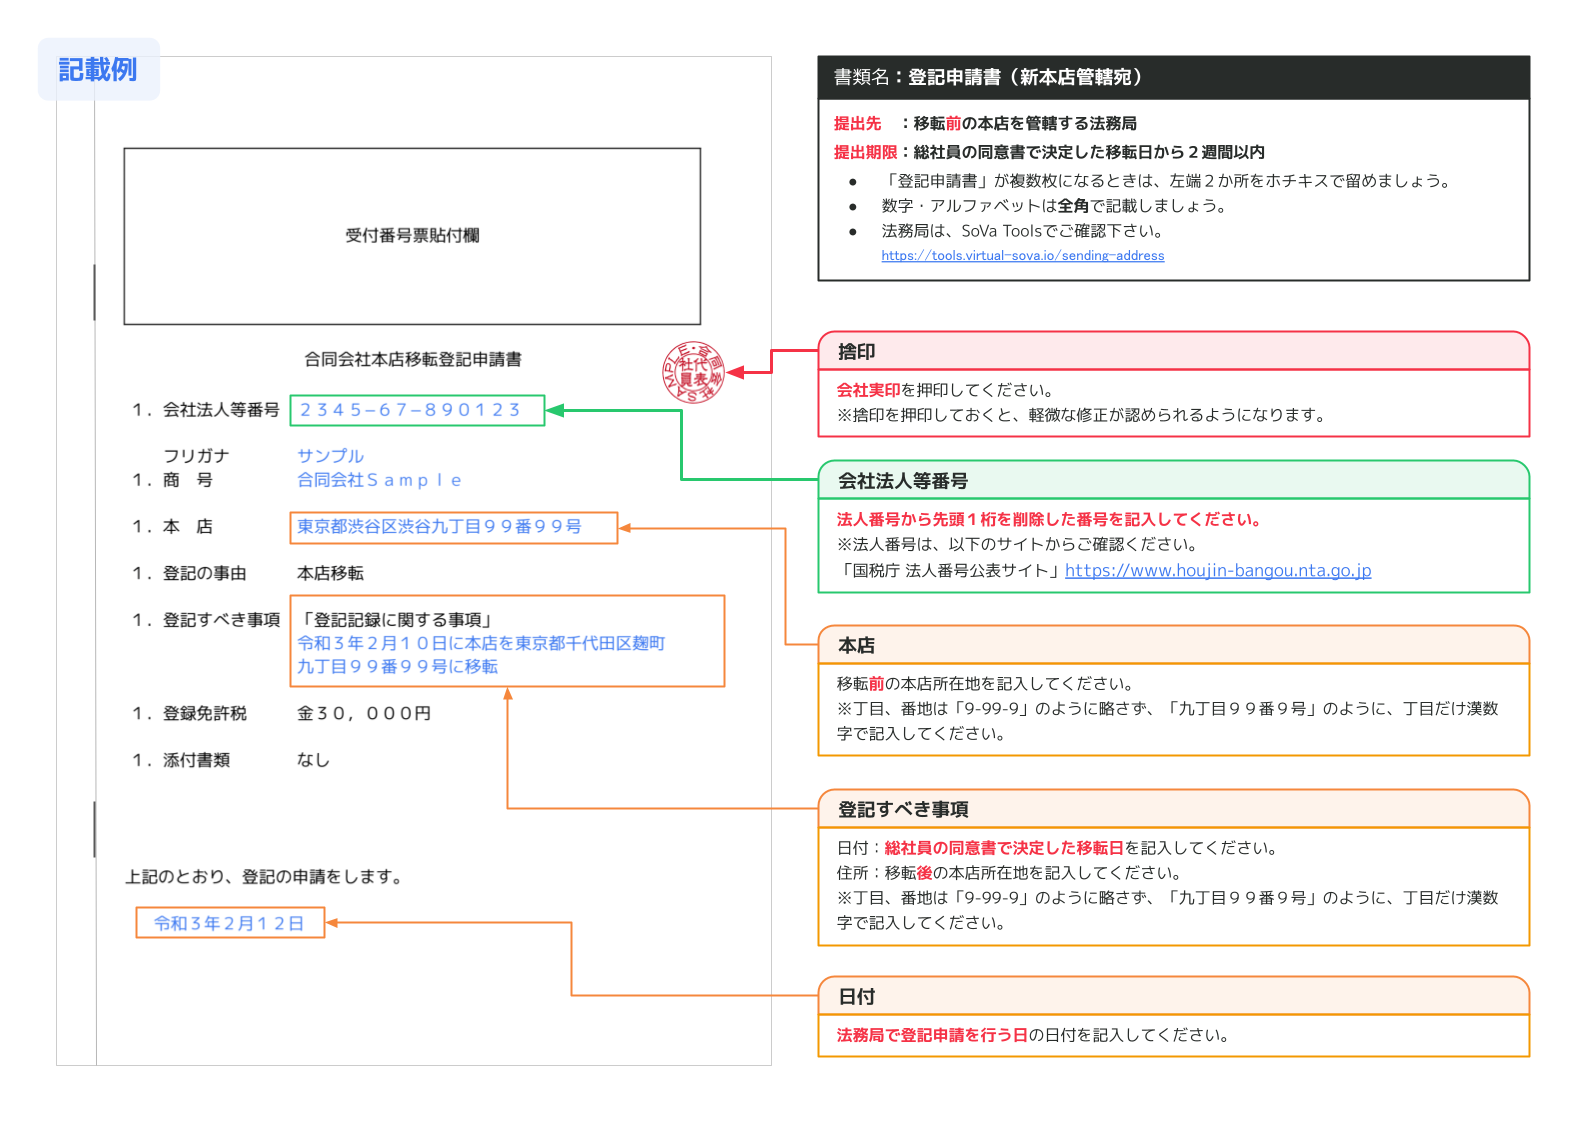Click the head office address 東京都渋谷区渋谷九丁目

pos(453,527)
